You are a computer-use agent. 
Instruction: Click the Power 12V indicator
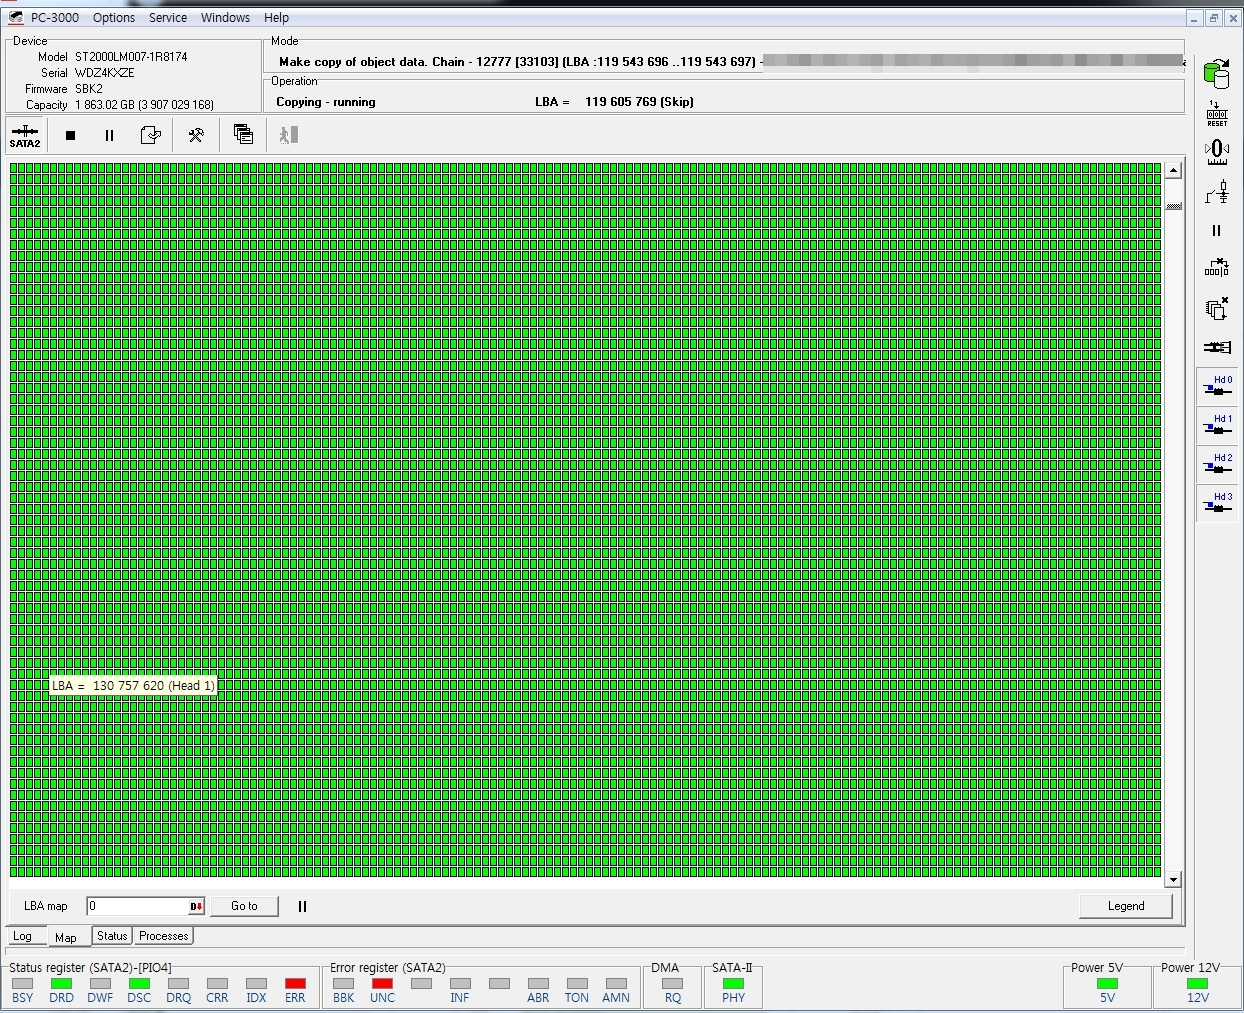point(1197,984)
